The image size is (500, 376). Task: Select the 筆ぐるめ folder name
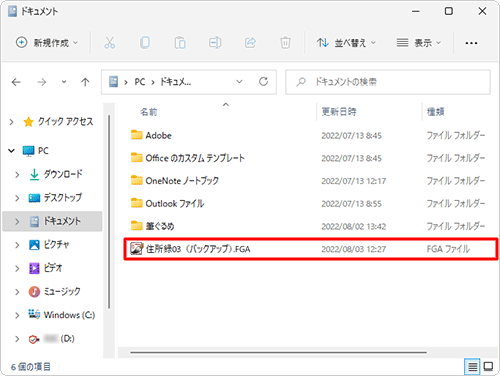160,226
